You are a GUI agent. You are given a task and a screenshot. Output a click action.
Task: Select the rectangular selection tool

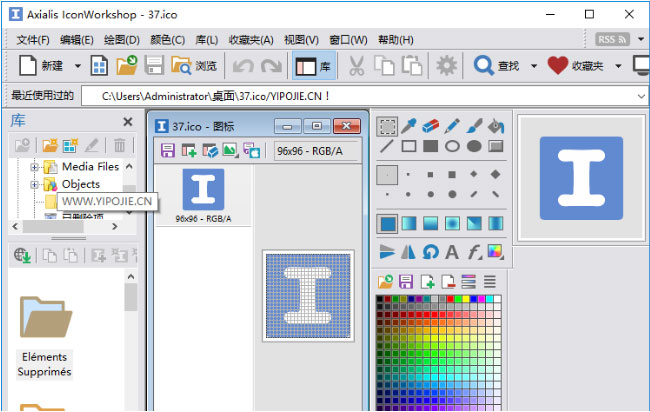tap(387, 126)
